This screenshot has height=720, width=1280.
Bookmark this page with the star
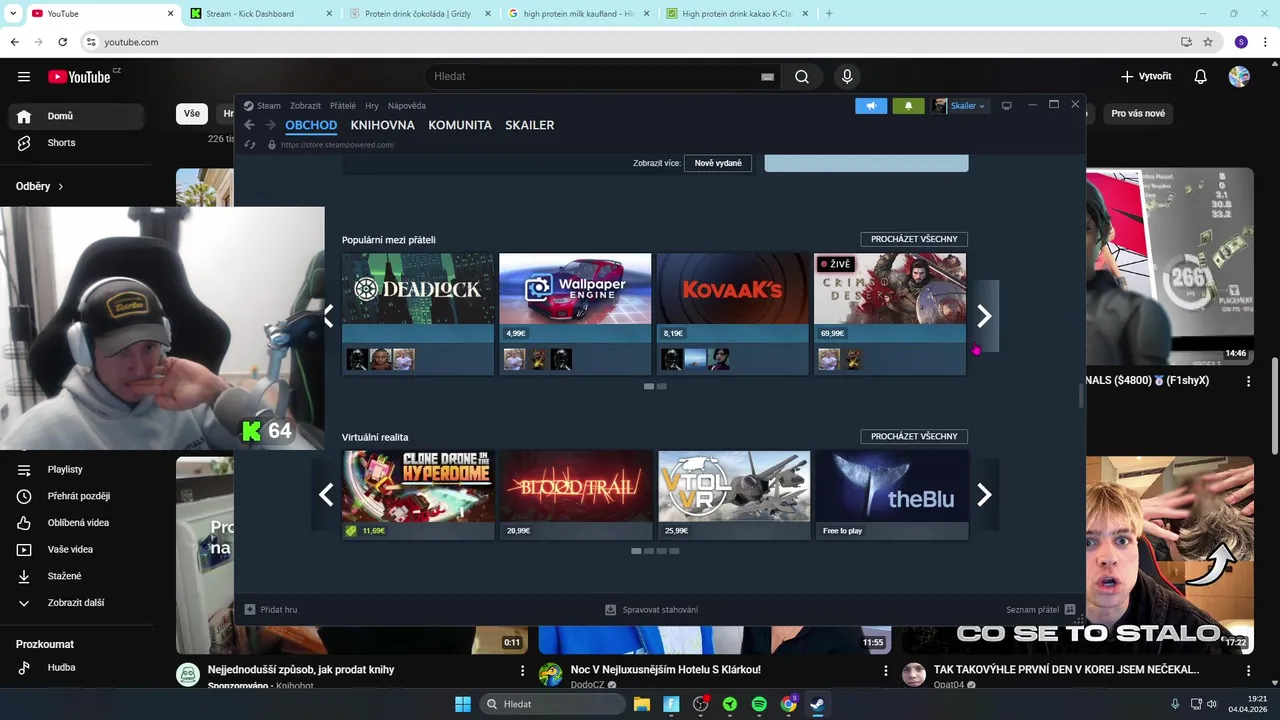1208,42
